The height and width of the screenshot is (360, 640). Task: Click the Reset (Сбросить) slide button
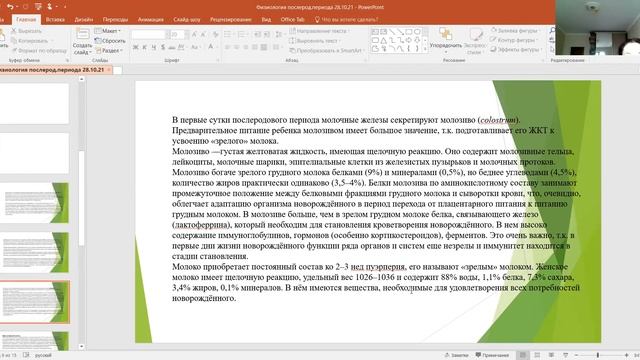[110, 41]
